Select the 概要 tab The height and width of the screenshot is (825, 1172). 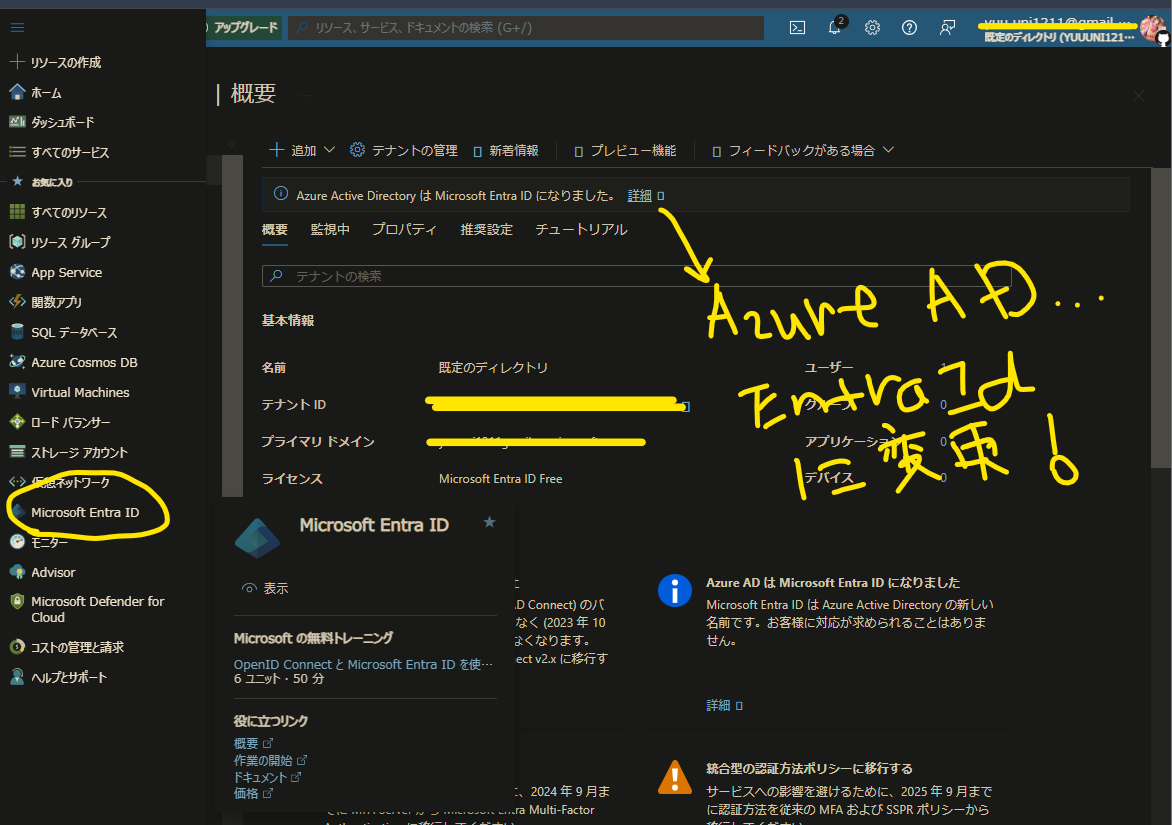[x=274, y=229]
